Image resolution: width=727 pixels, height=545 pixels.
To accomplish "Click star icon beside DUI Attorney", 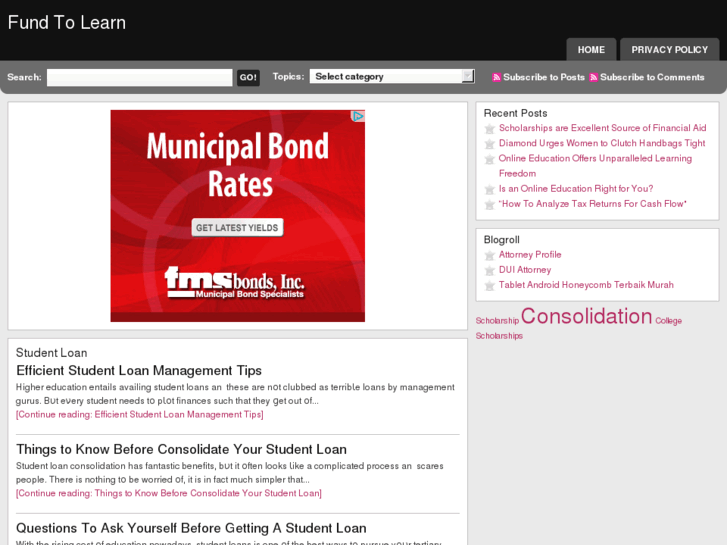I will pyautogui.click(x=490, y=270).
